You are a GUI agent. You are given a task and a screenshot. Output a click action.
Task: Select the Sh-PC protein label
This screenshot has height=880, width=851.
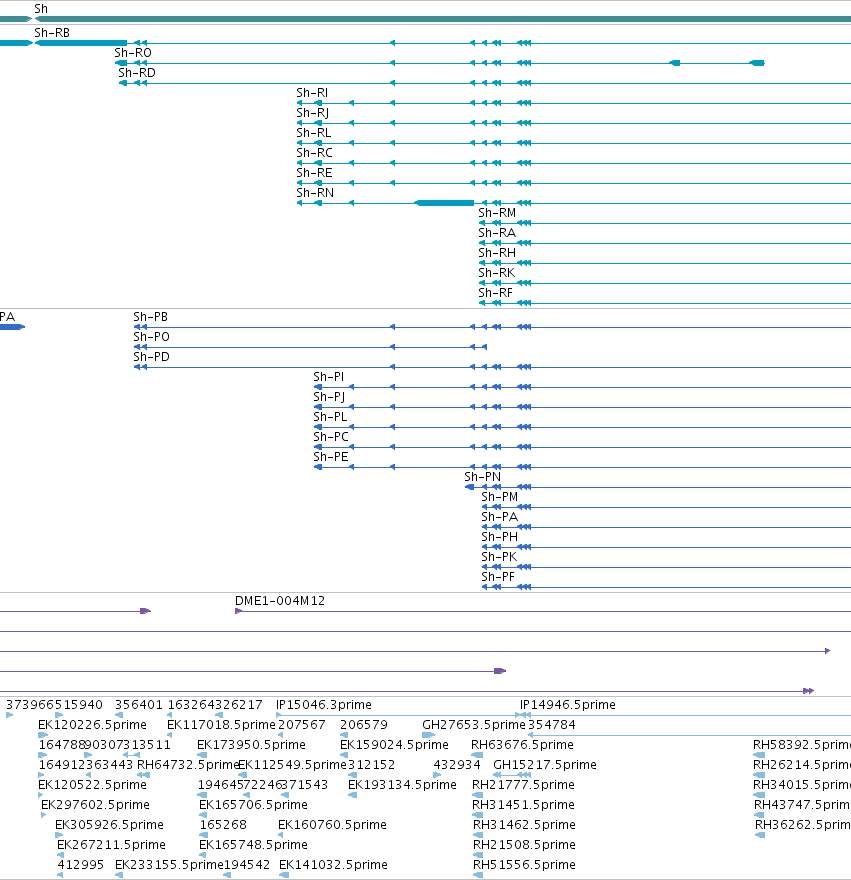coord(331,437)
